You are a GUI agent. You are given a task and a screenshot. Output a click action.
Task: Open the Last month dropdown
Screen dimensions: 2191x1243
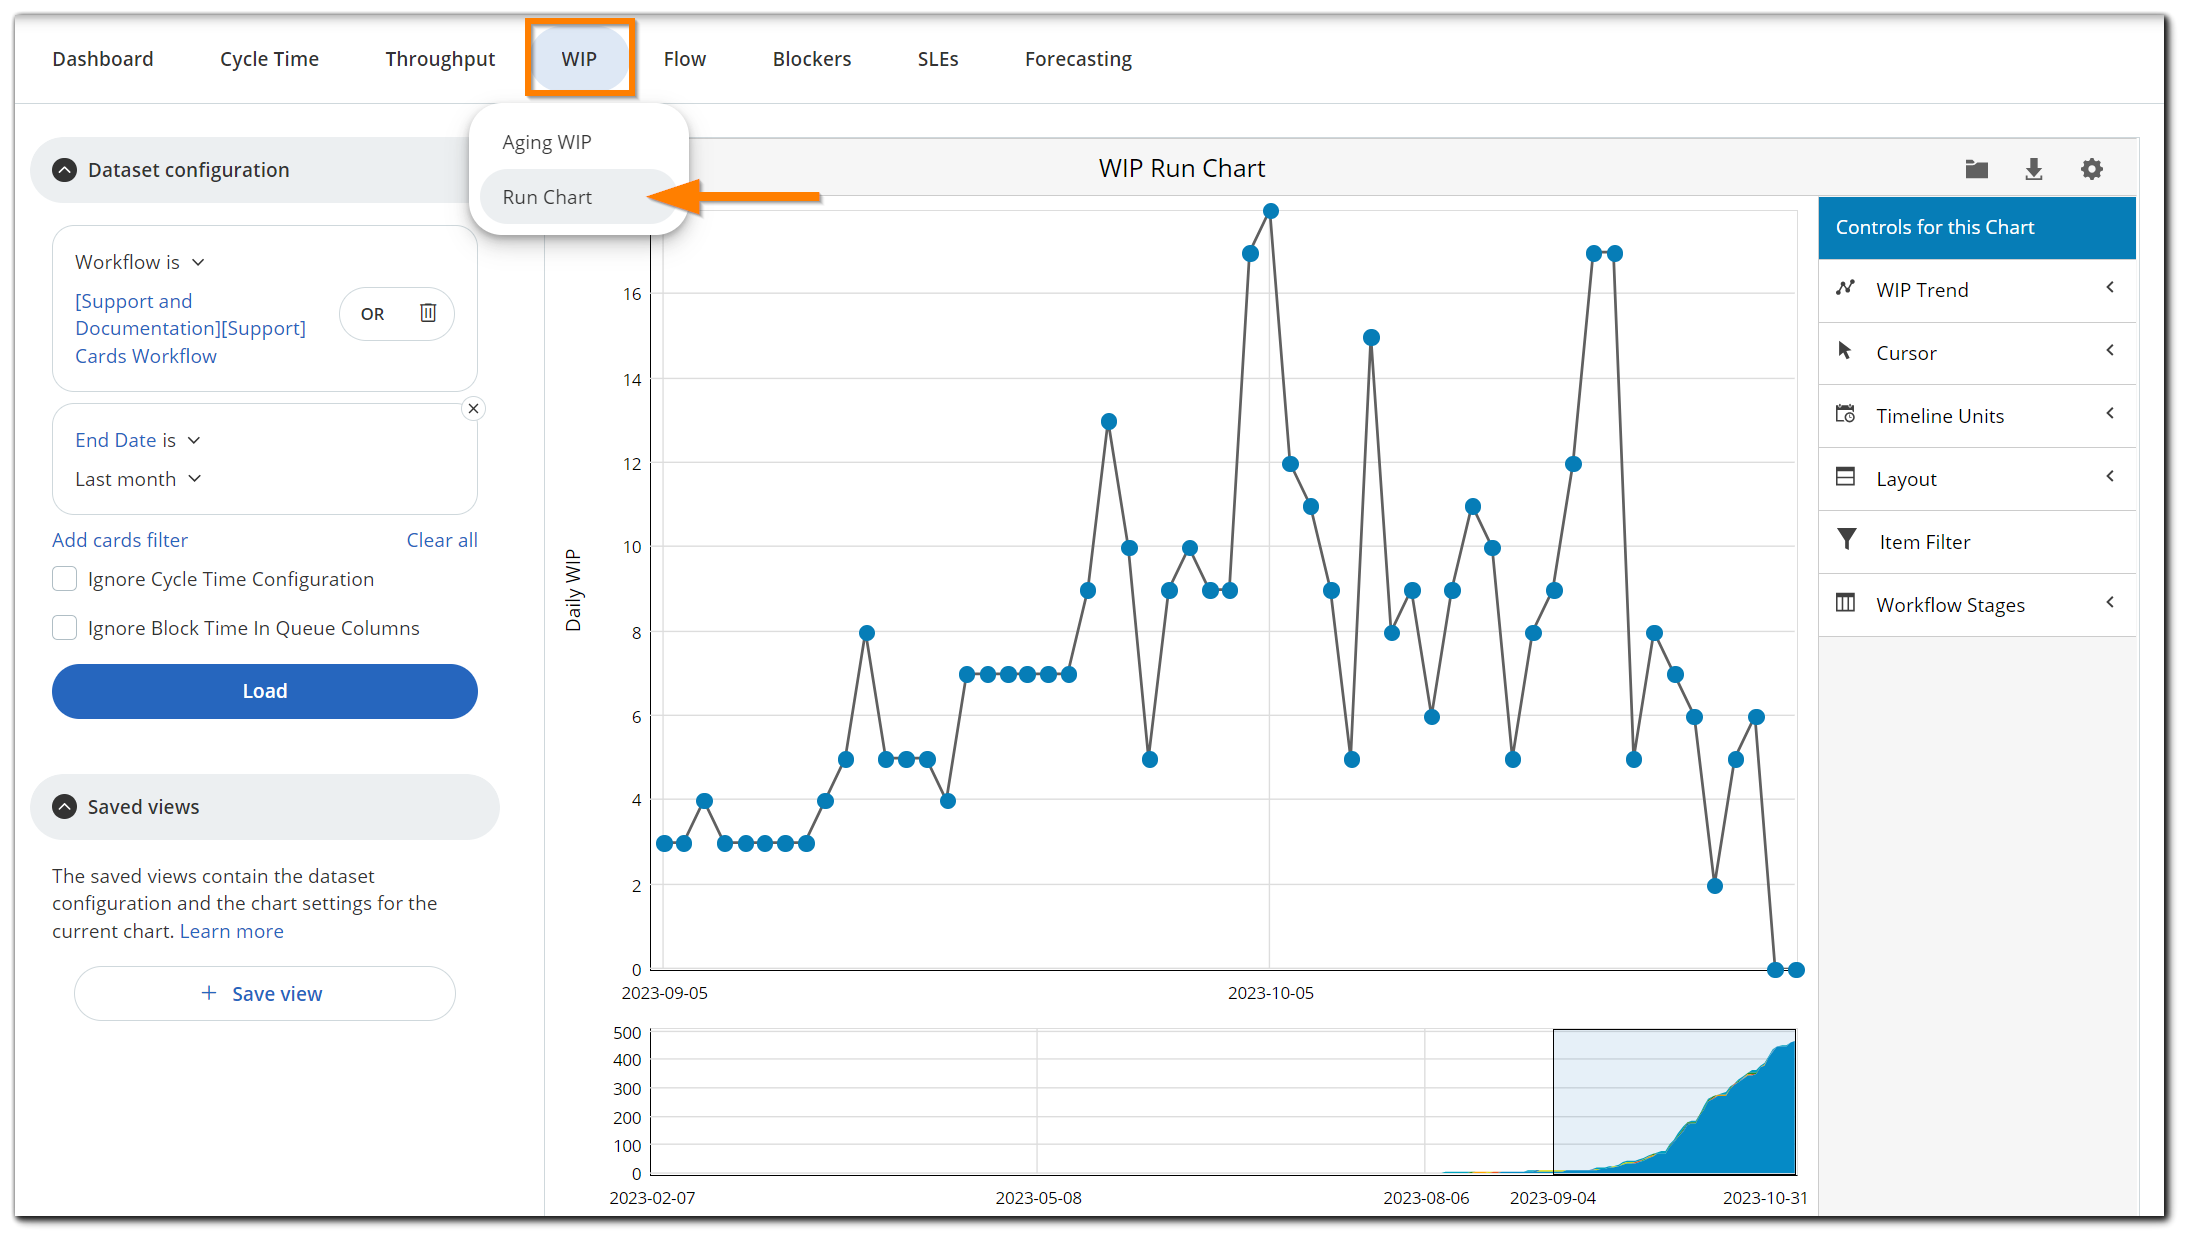click(138, 478)
